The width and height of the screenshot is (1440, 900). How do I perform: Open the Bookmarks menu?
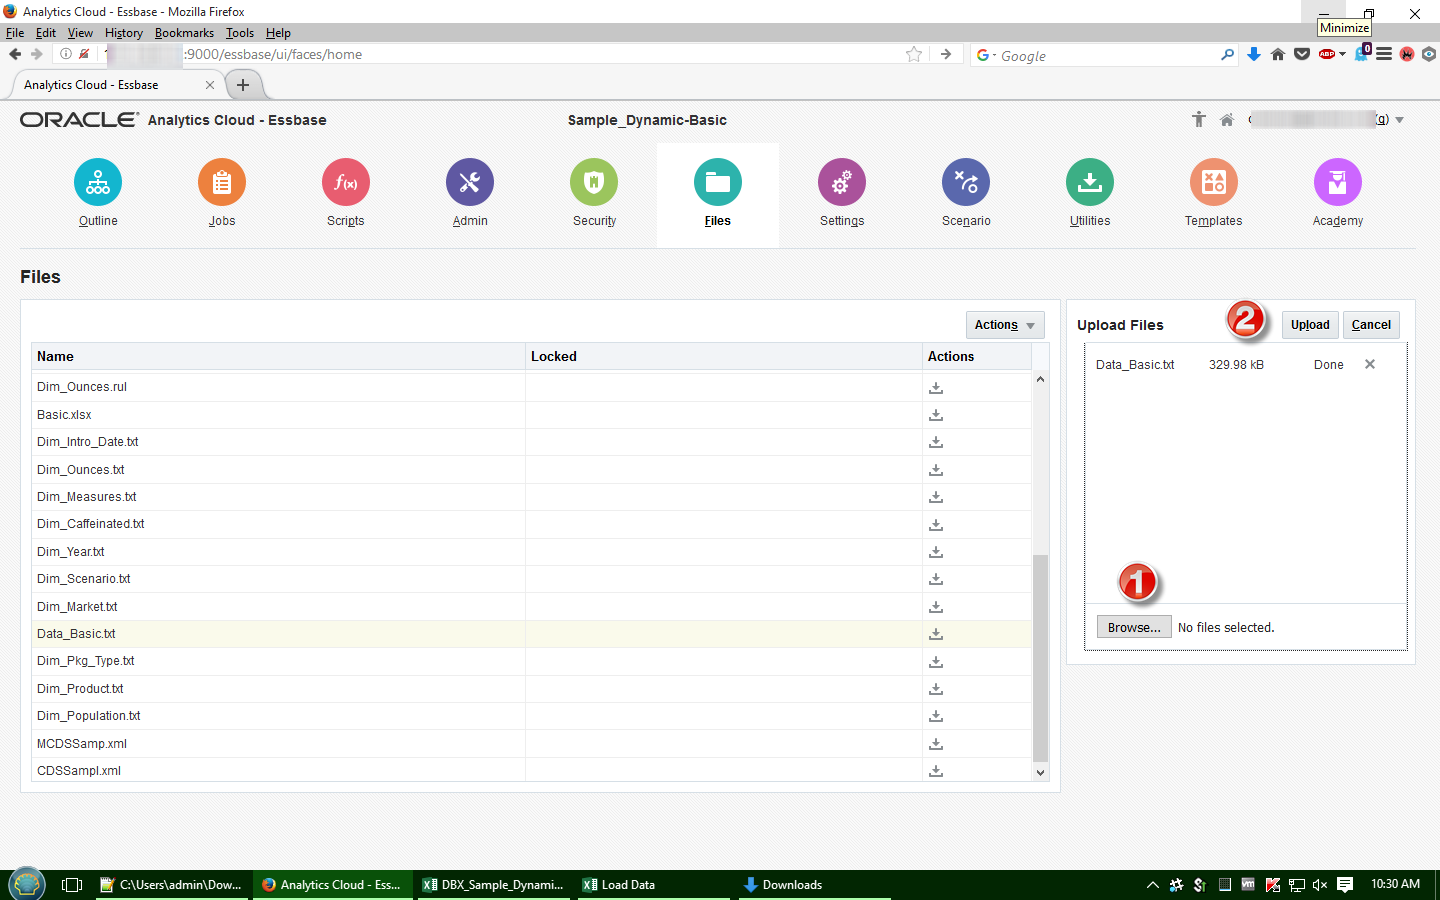click(184, 33)
